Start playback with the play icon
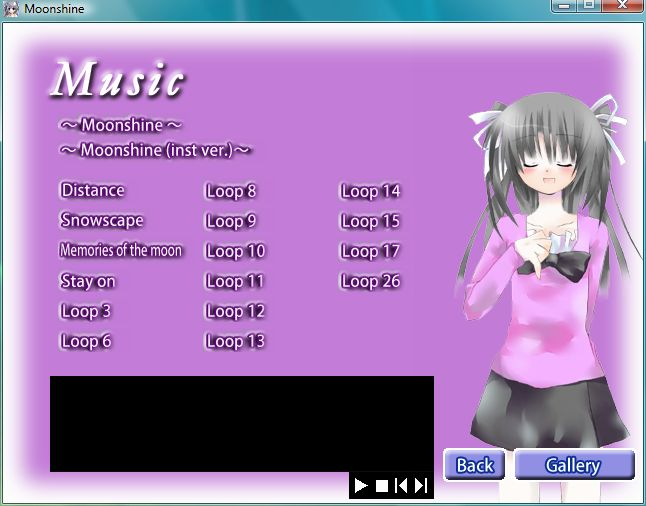The height and width of the screenshot is (506, 646). coord(360,486)
